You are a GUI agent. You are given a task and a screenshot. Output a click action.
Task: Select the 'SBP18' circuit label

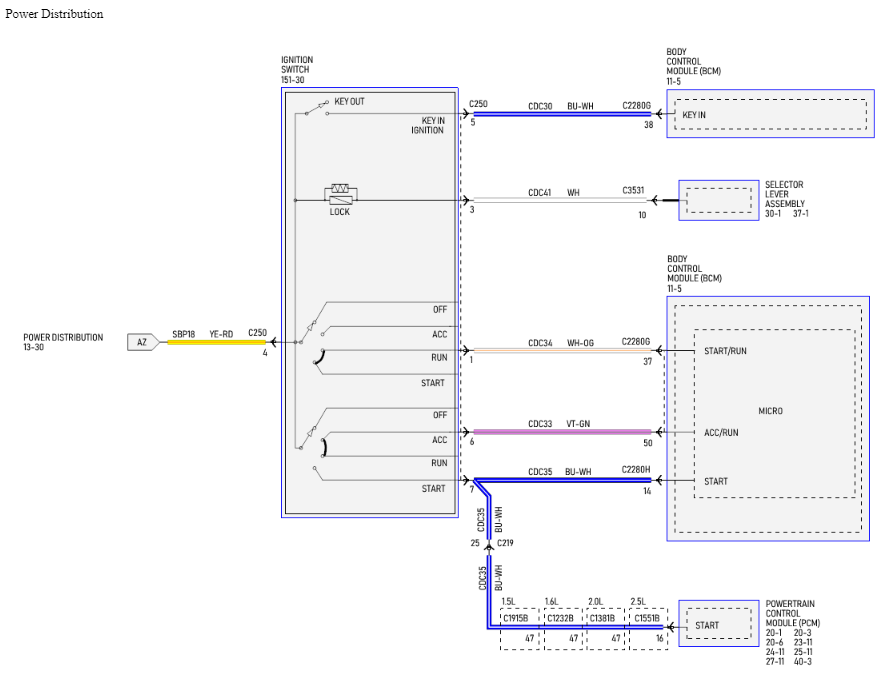[x=184, y=334]
